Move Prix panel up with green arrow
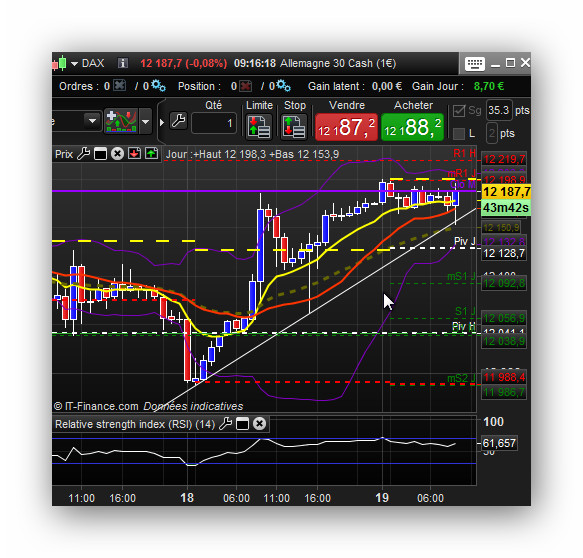Screen dimensions: 583x558 click(x=151, y=154)
